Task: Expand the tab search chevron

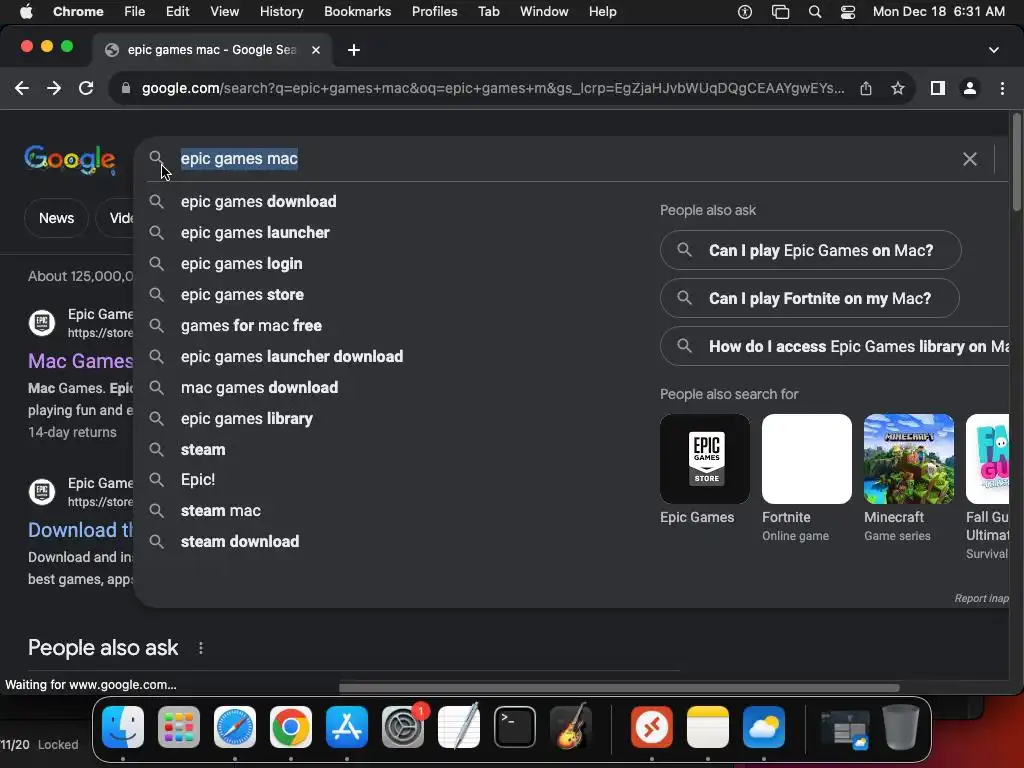Action: tap(993, 50)
